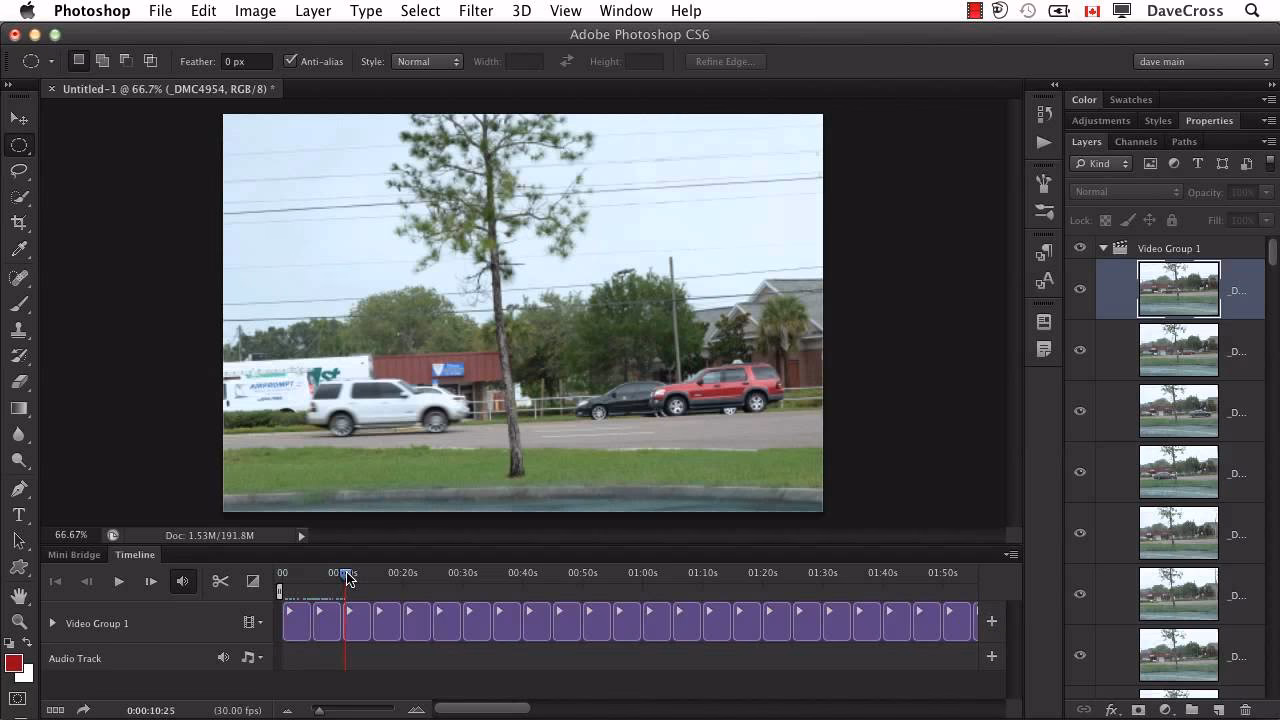This screenshot has width=1280, height=720.
Task: Click the Play button in the Timeline
Action: (119, 581)
